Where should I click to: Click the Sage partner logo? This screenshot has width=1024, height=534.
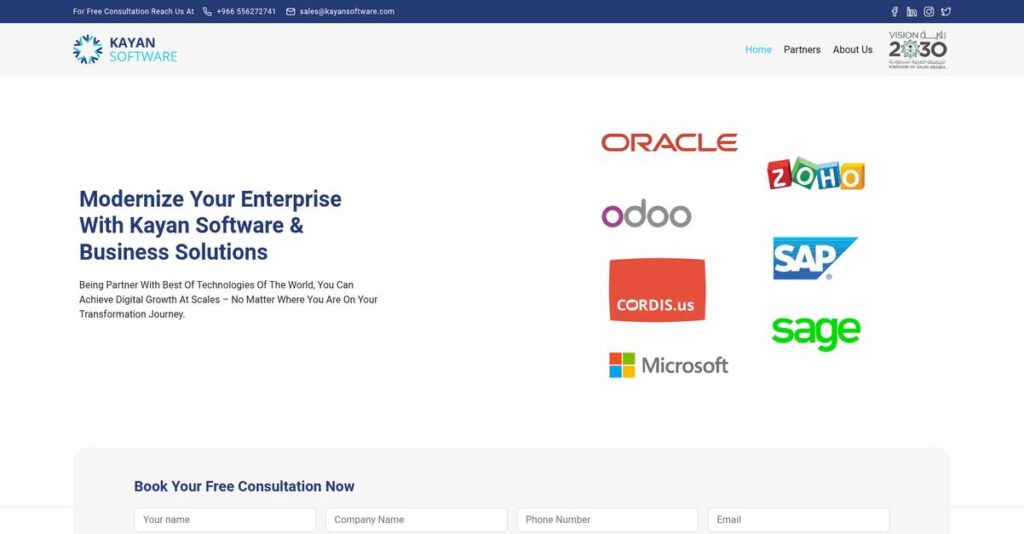click(x=816, y=333)
